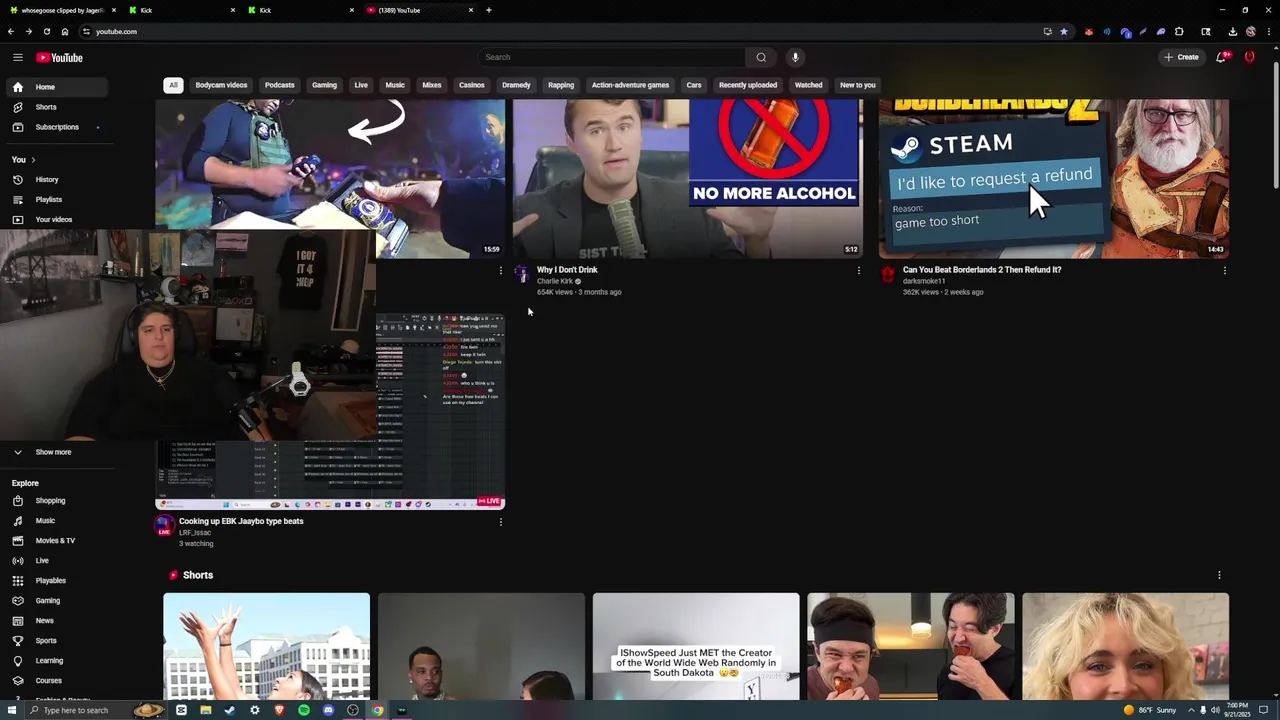Open Sports under Explore
This screenshot has width=1280, height=720.
coord(55,641)
